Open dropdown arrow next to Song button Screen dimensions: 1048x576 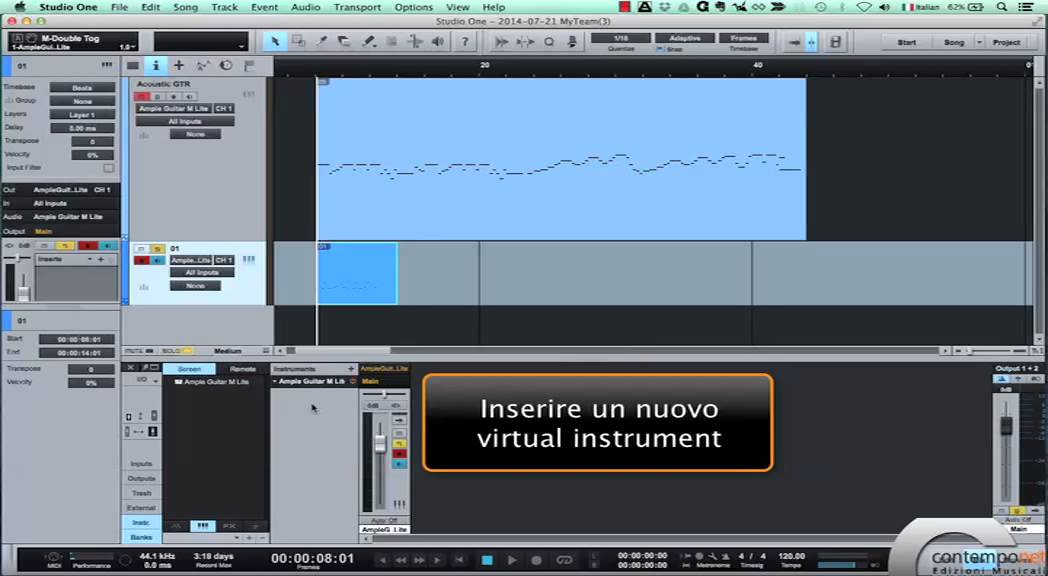[x=980, y=42]
